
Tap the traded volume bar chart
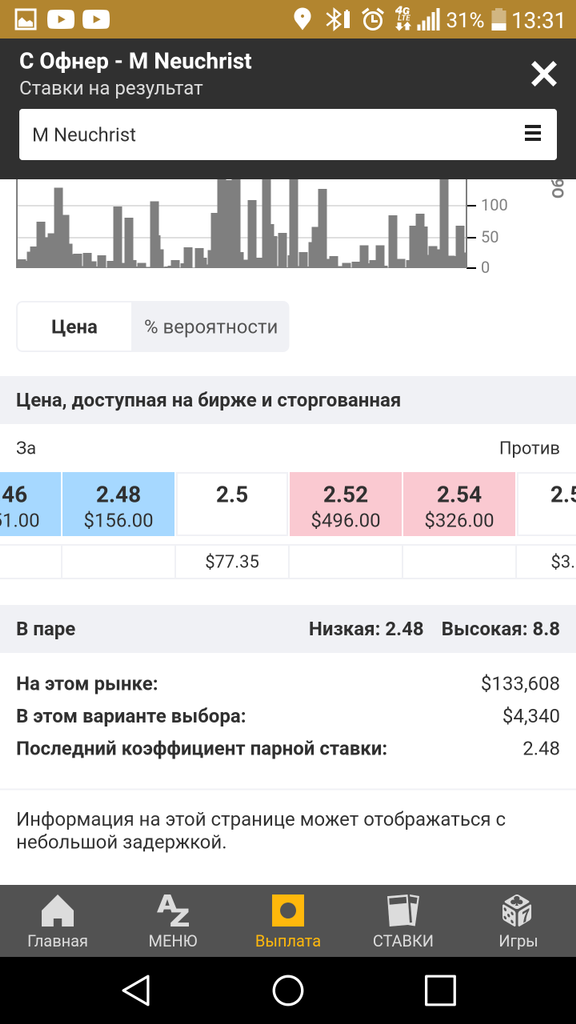point(242,223)
